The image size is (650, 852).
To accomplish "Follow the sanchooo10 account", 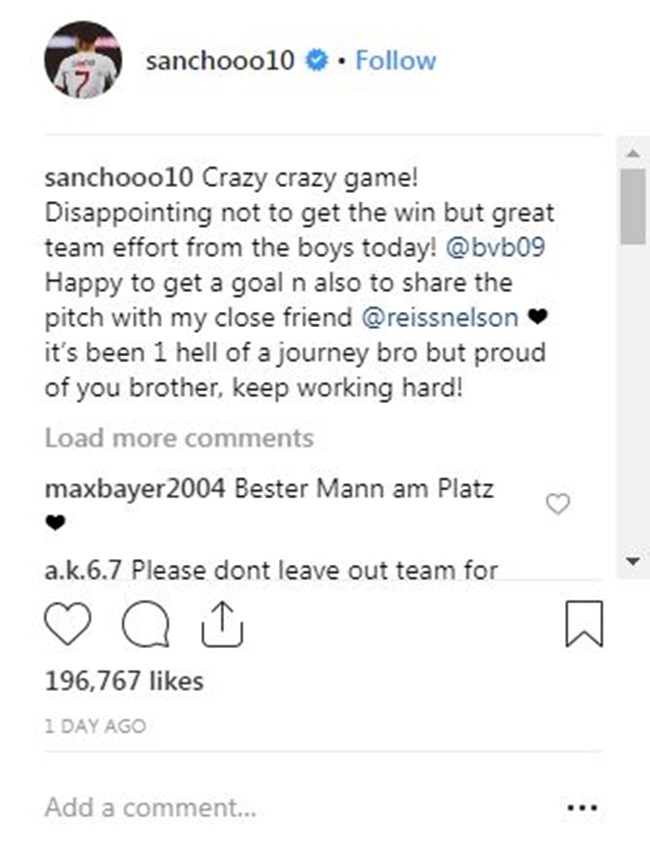I will 396,61.
